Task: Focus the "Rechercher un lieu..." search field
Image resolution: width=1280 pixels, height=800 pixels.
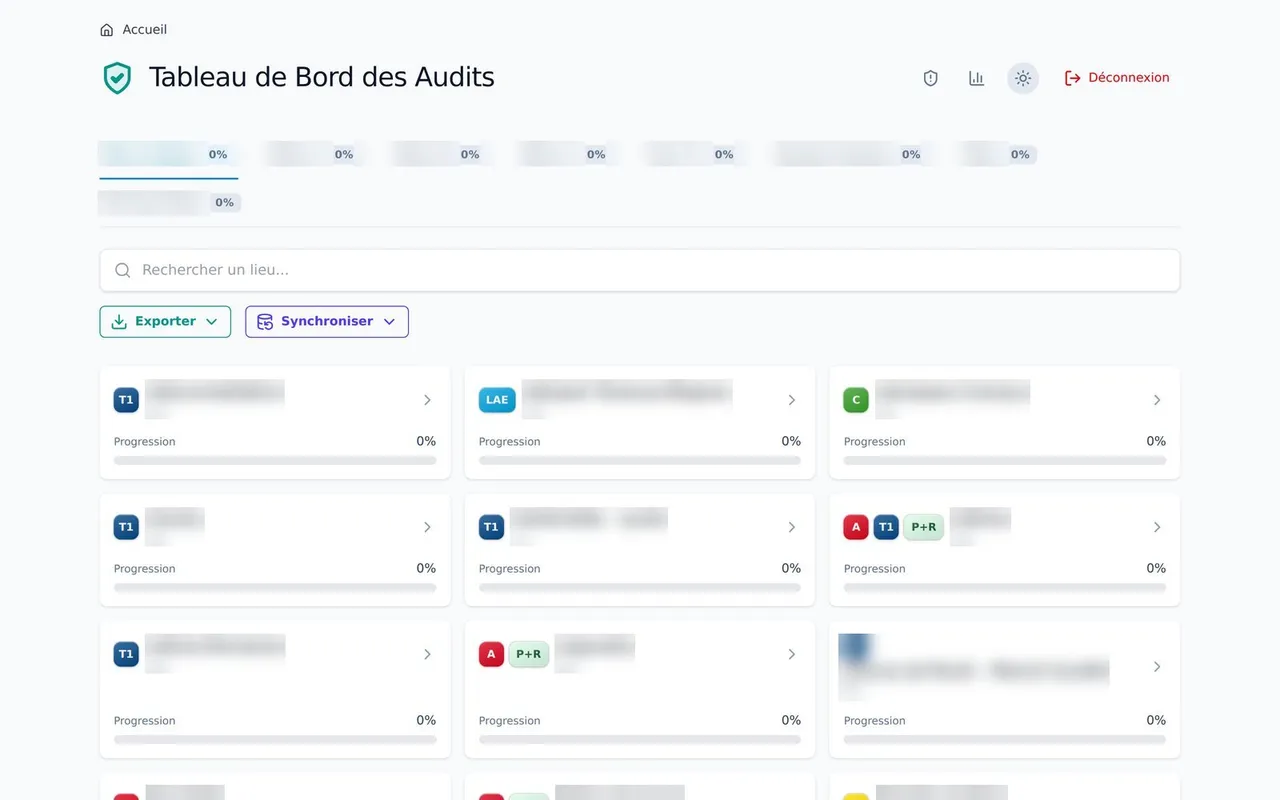Action: [x=640, y=270]
